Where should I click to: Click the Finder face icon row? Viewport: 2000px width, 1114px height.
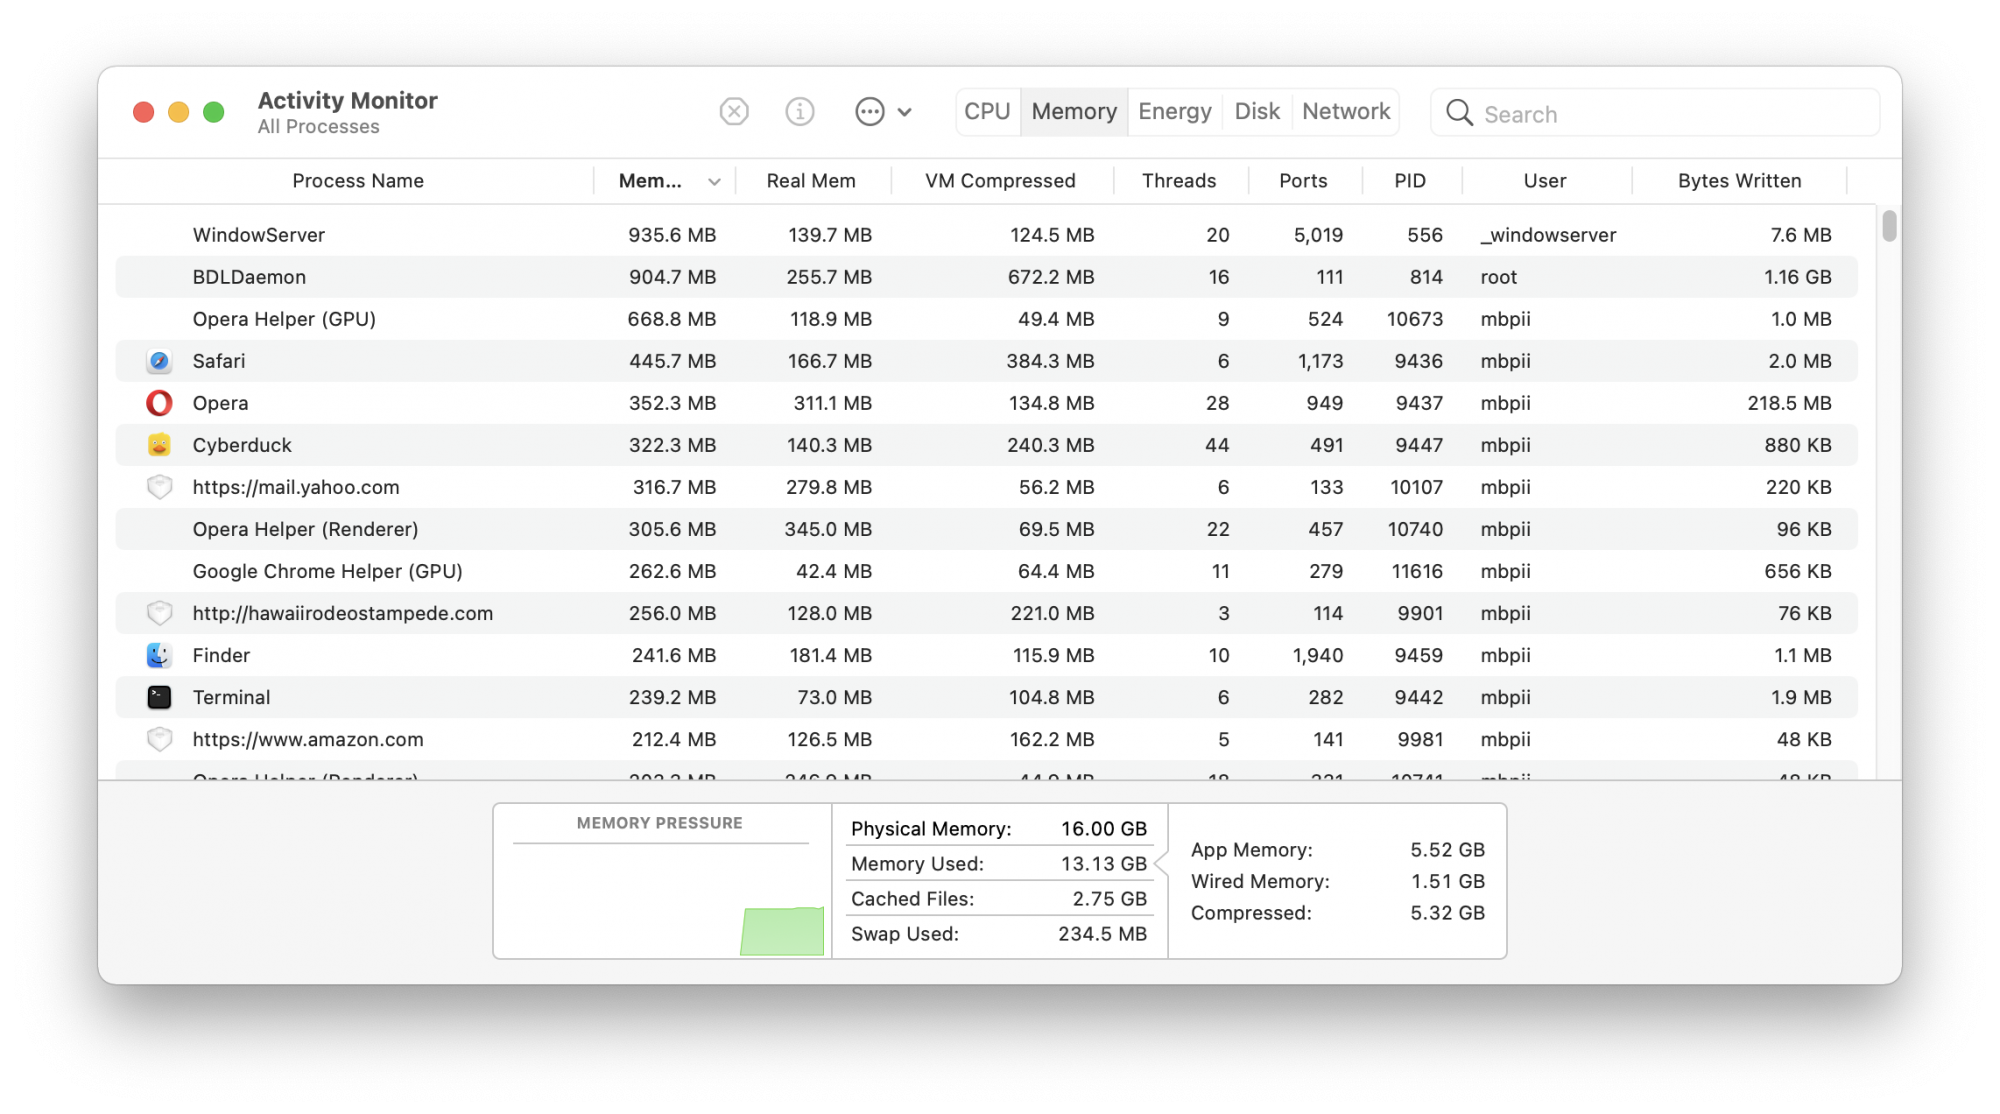159,655
